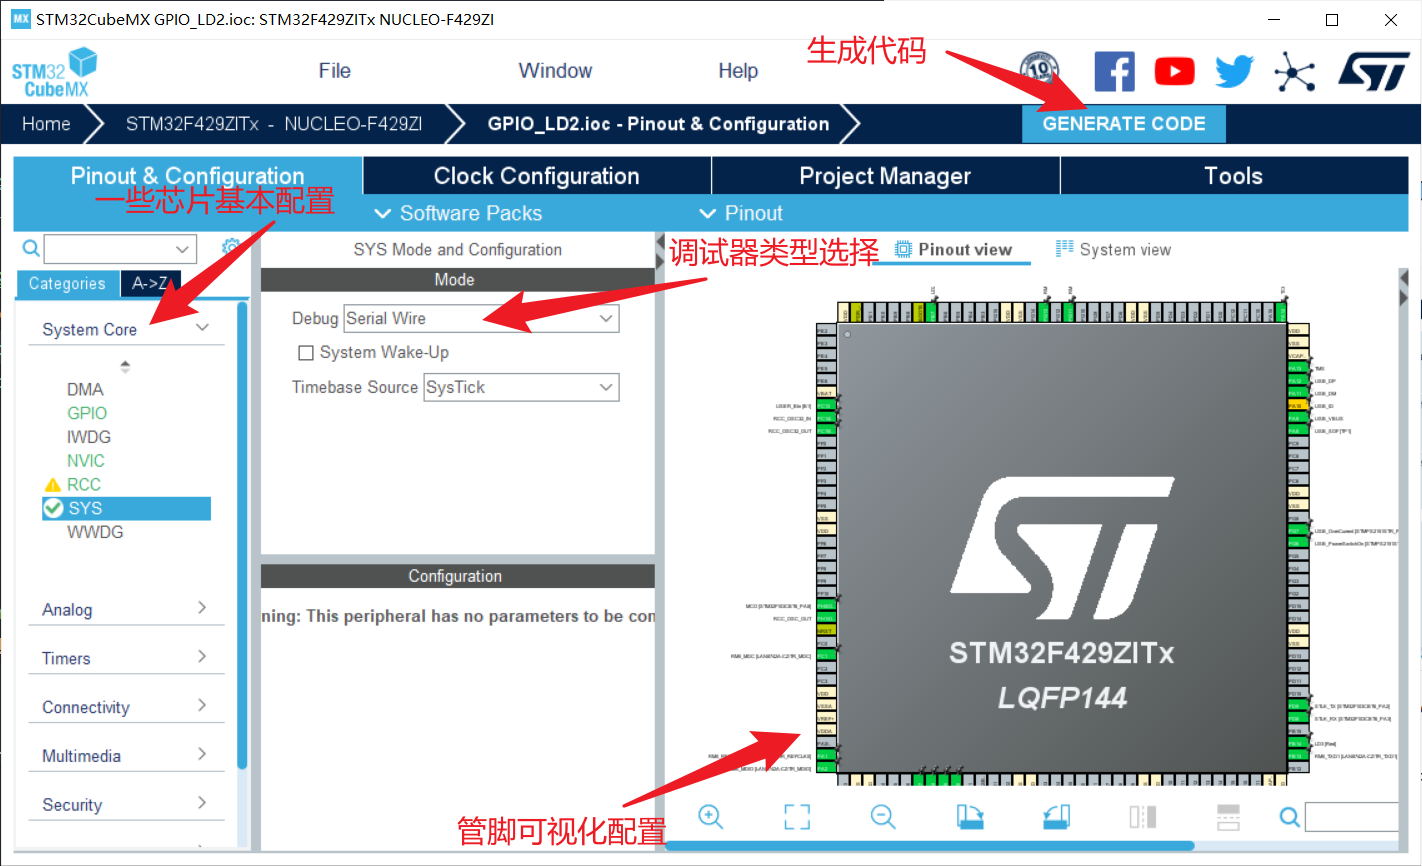Go to the Home breadcrumb
1422x866 pixels.
point(46,124)
